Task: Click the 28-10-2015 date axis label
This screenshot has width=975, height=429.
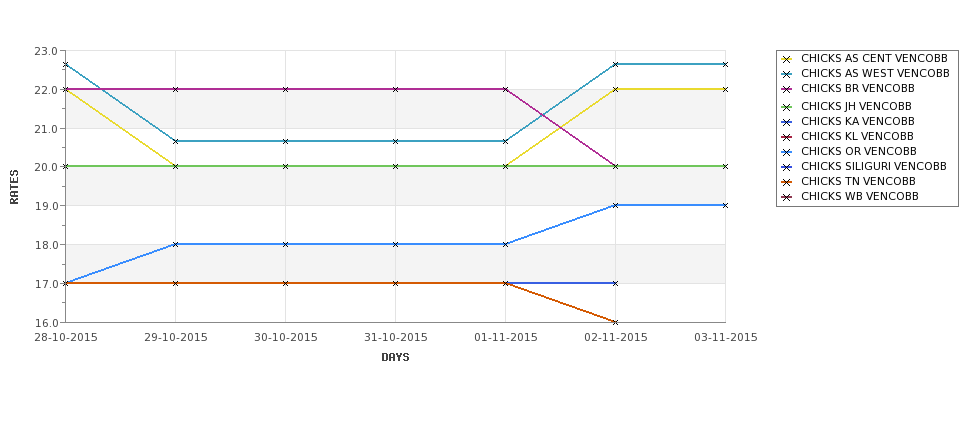Action: tap(65, 337)
